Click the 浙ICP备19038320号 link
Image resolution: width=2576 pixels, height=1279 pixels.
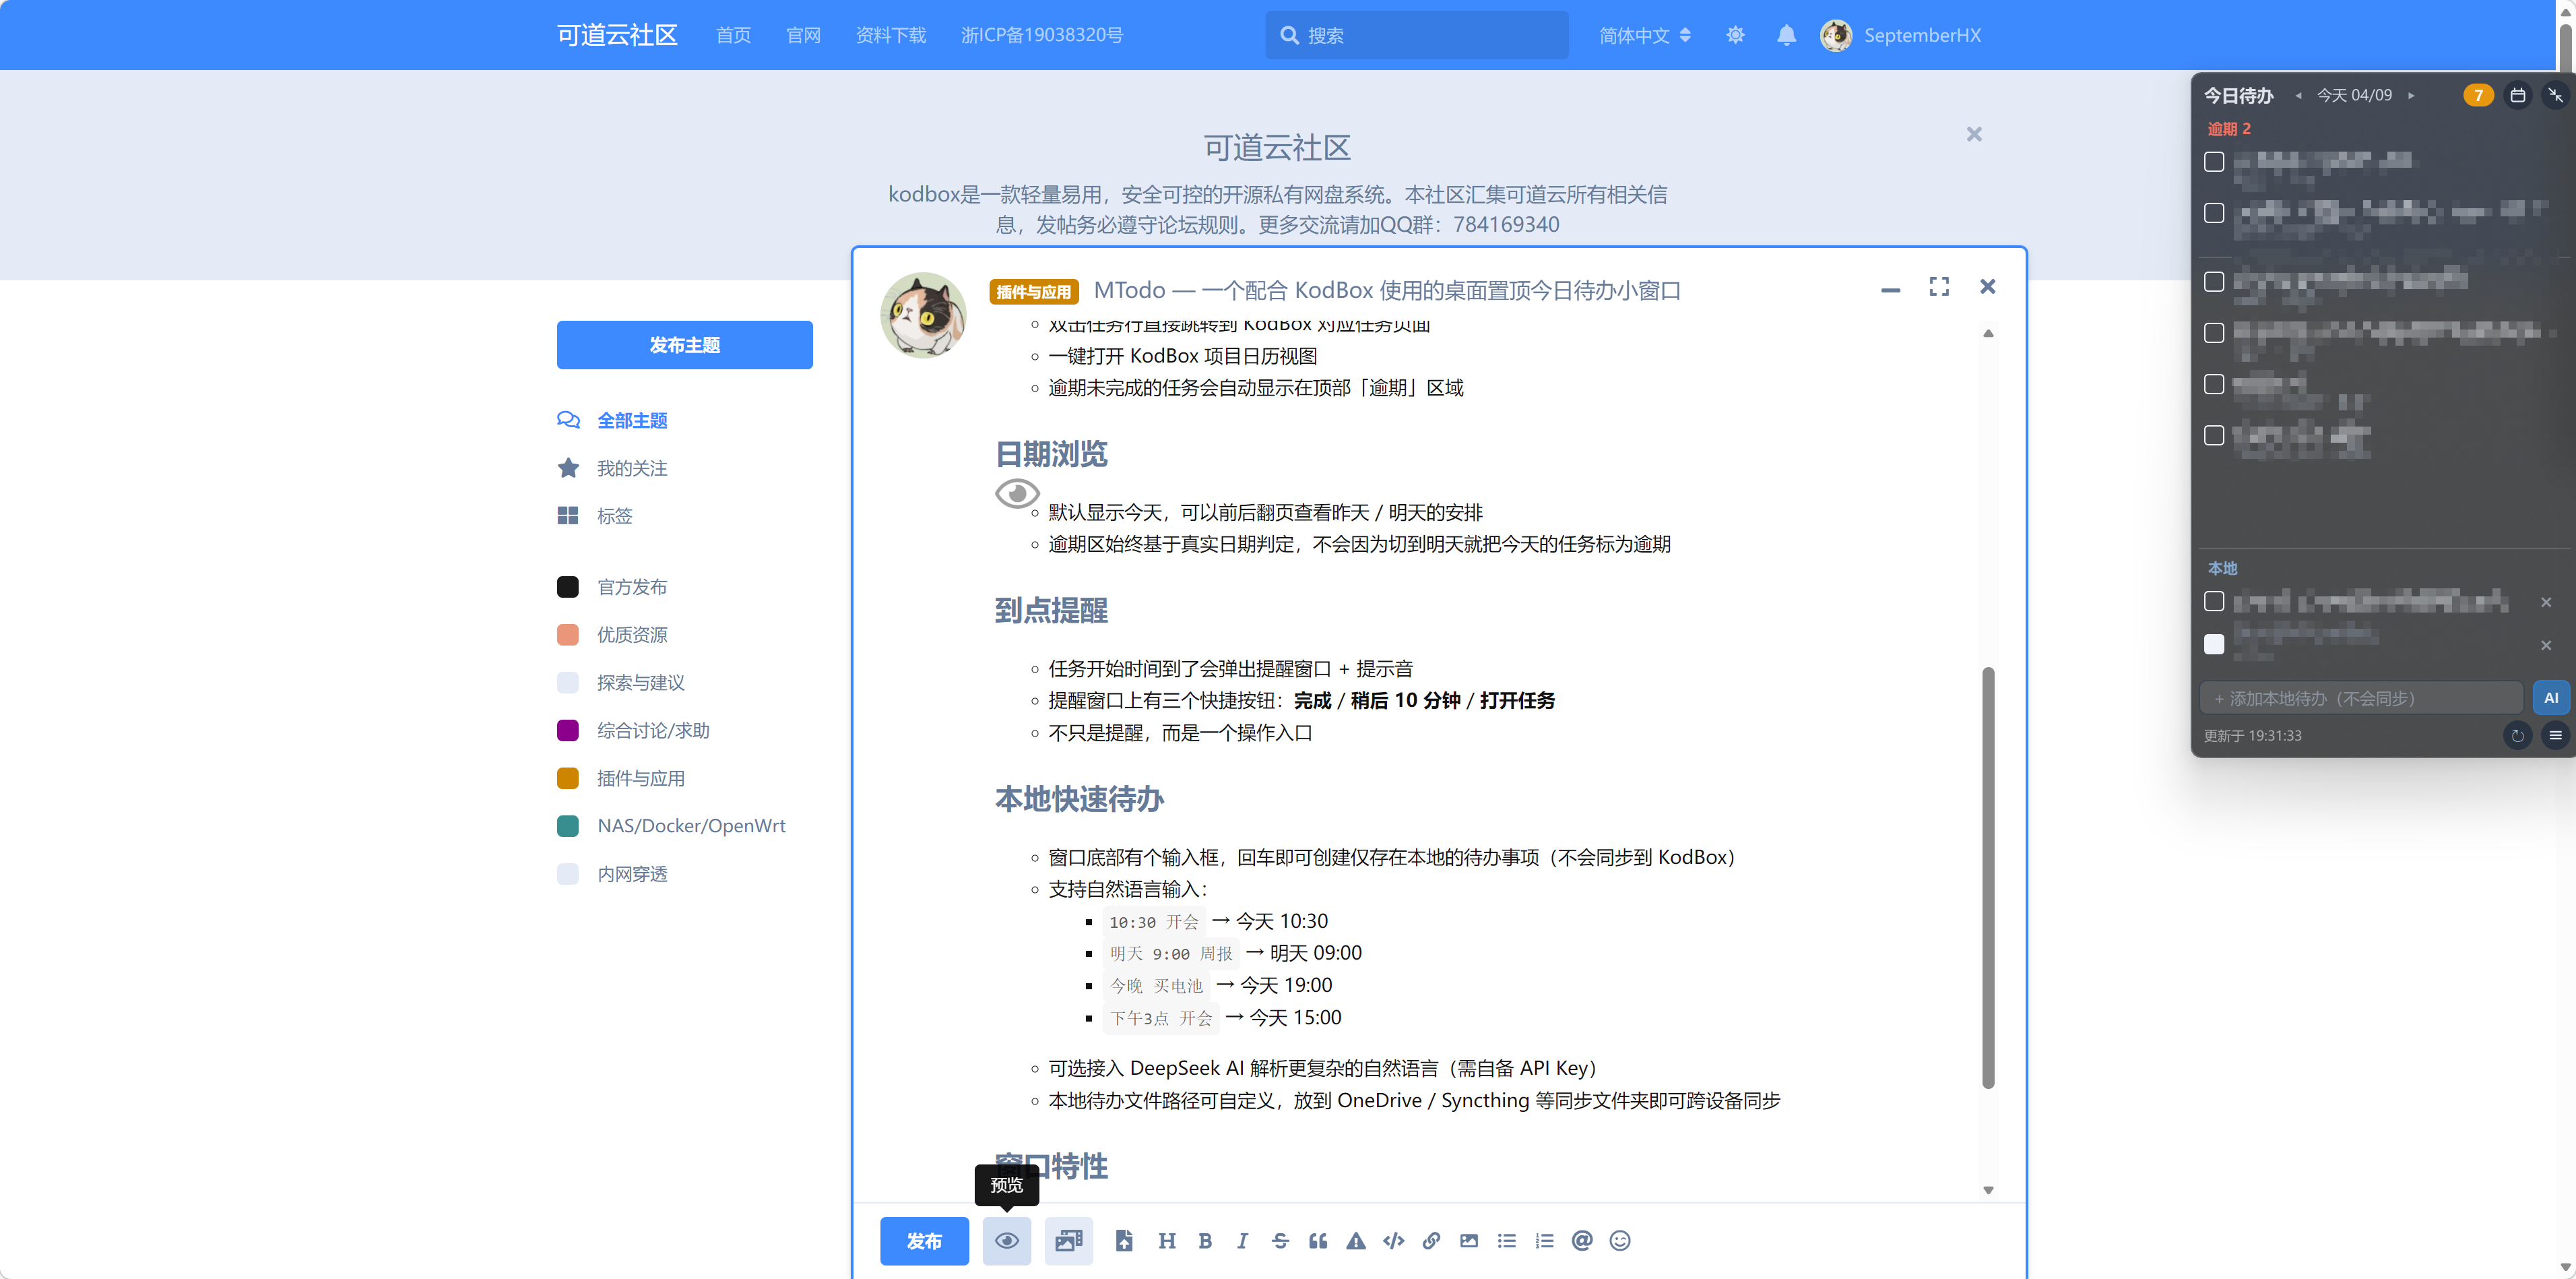(x=1042, y=35)
